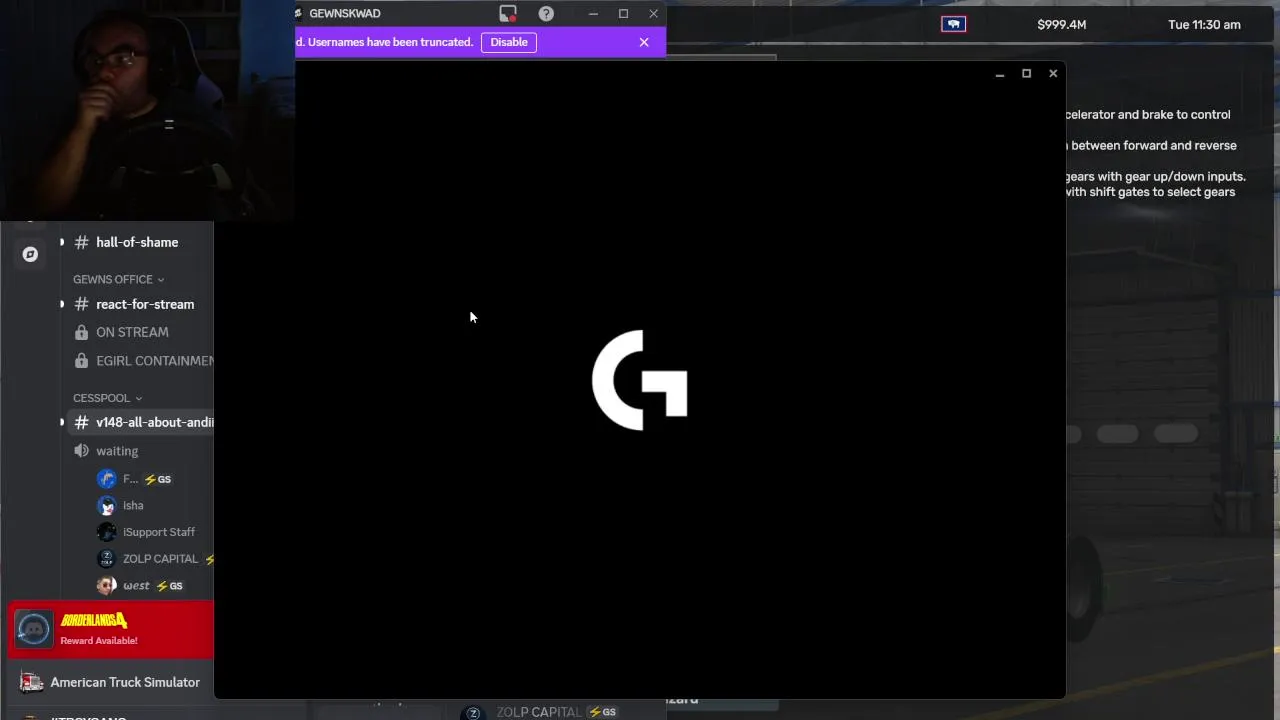
Task: Collapse the CESSPOOL category
Action: [107, 398]
